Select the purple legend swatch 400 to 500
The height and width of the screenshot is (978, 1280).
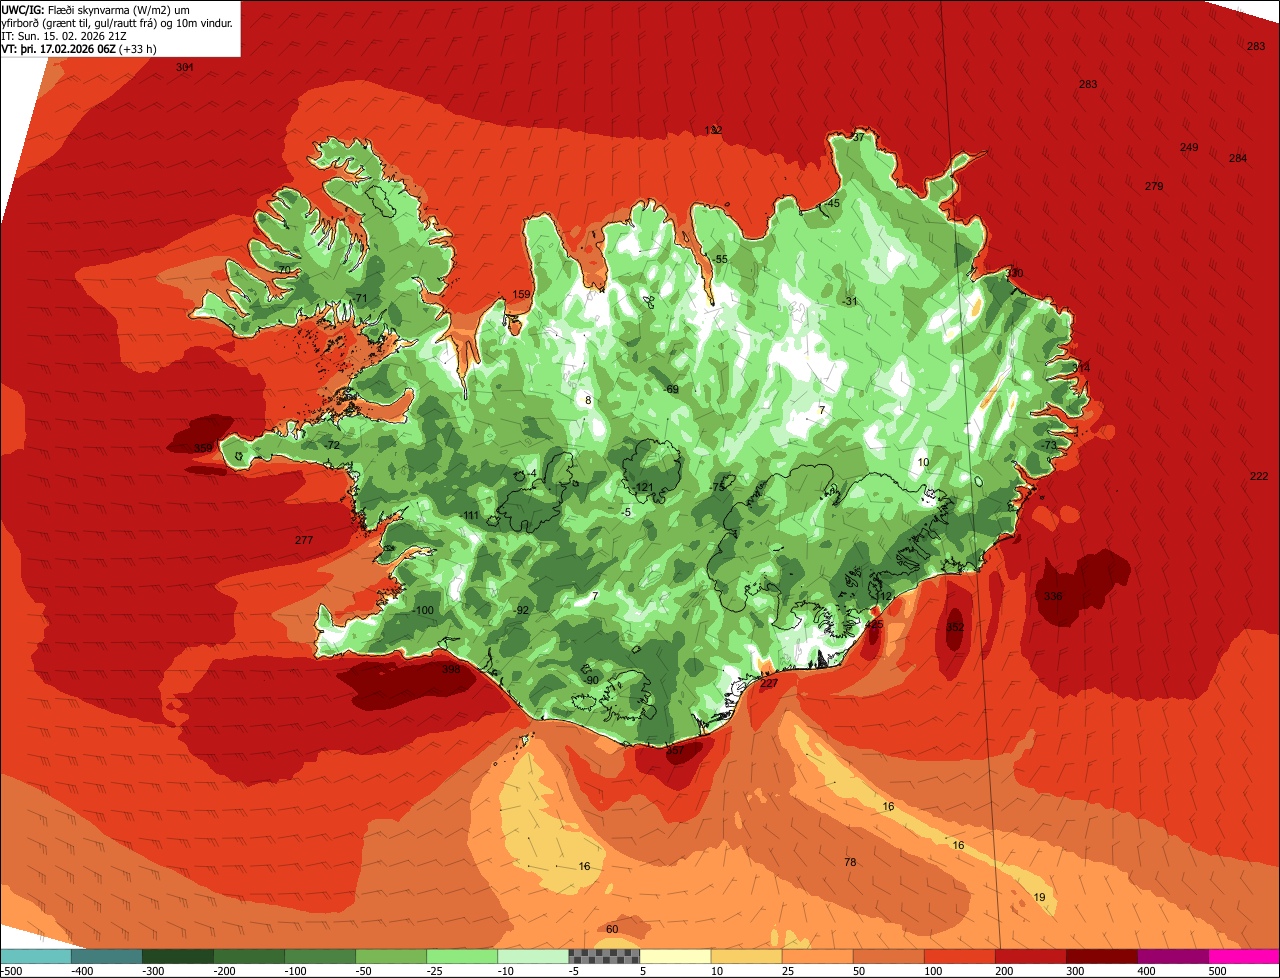click(1172, 956)
